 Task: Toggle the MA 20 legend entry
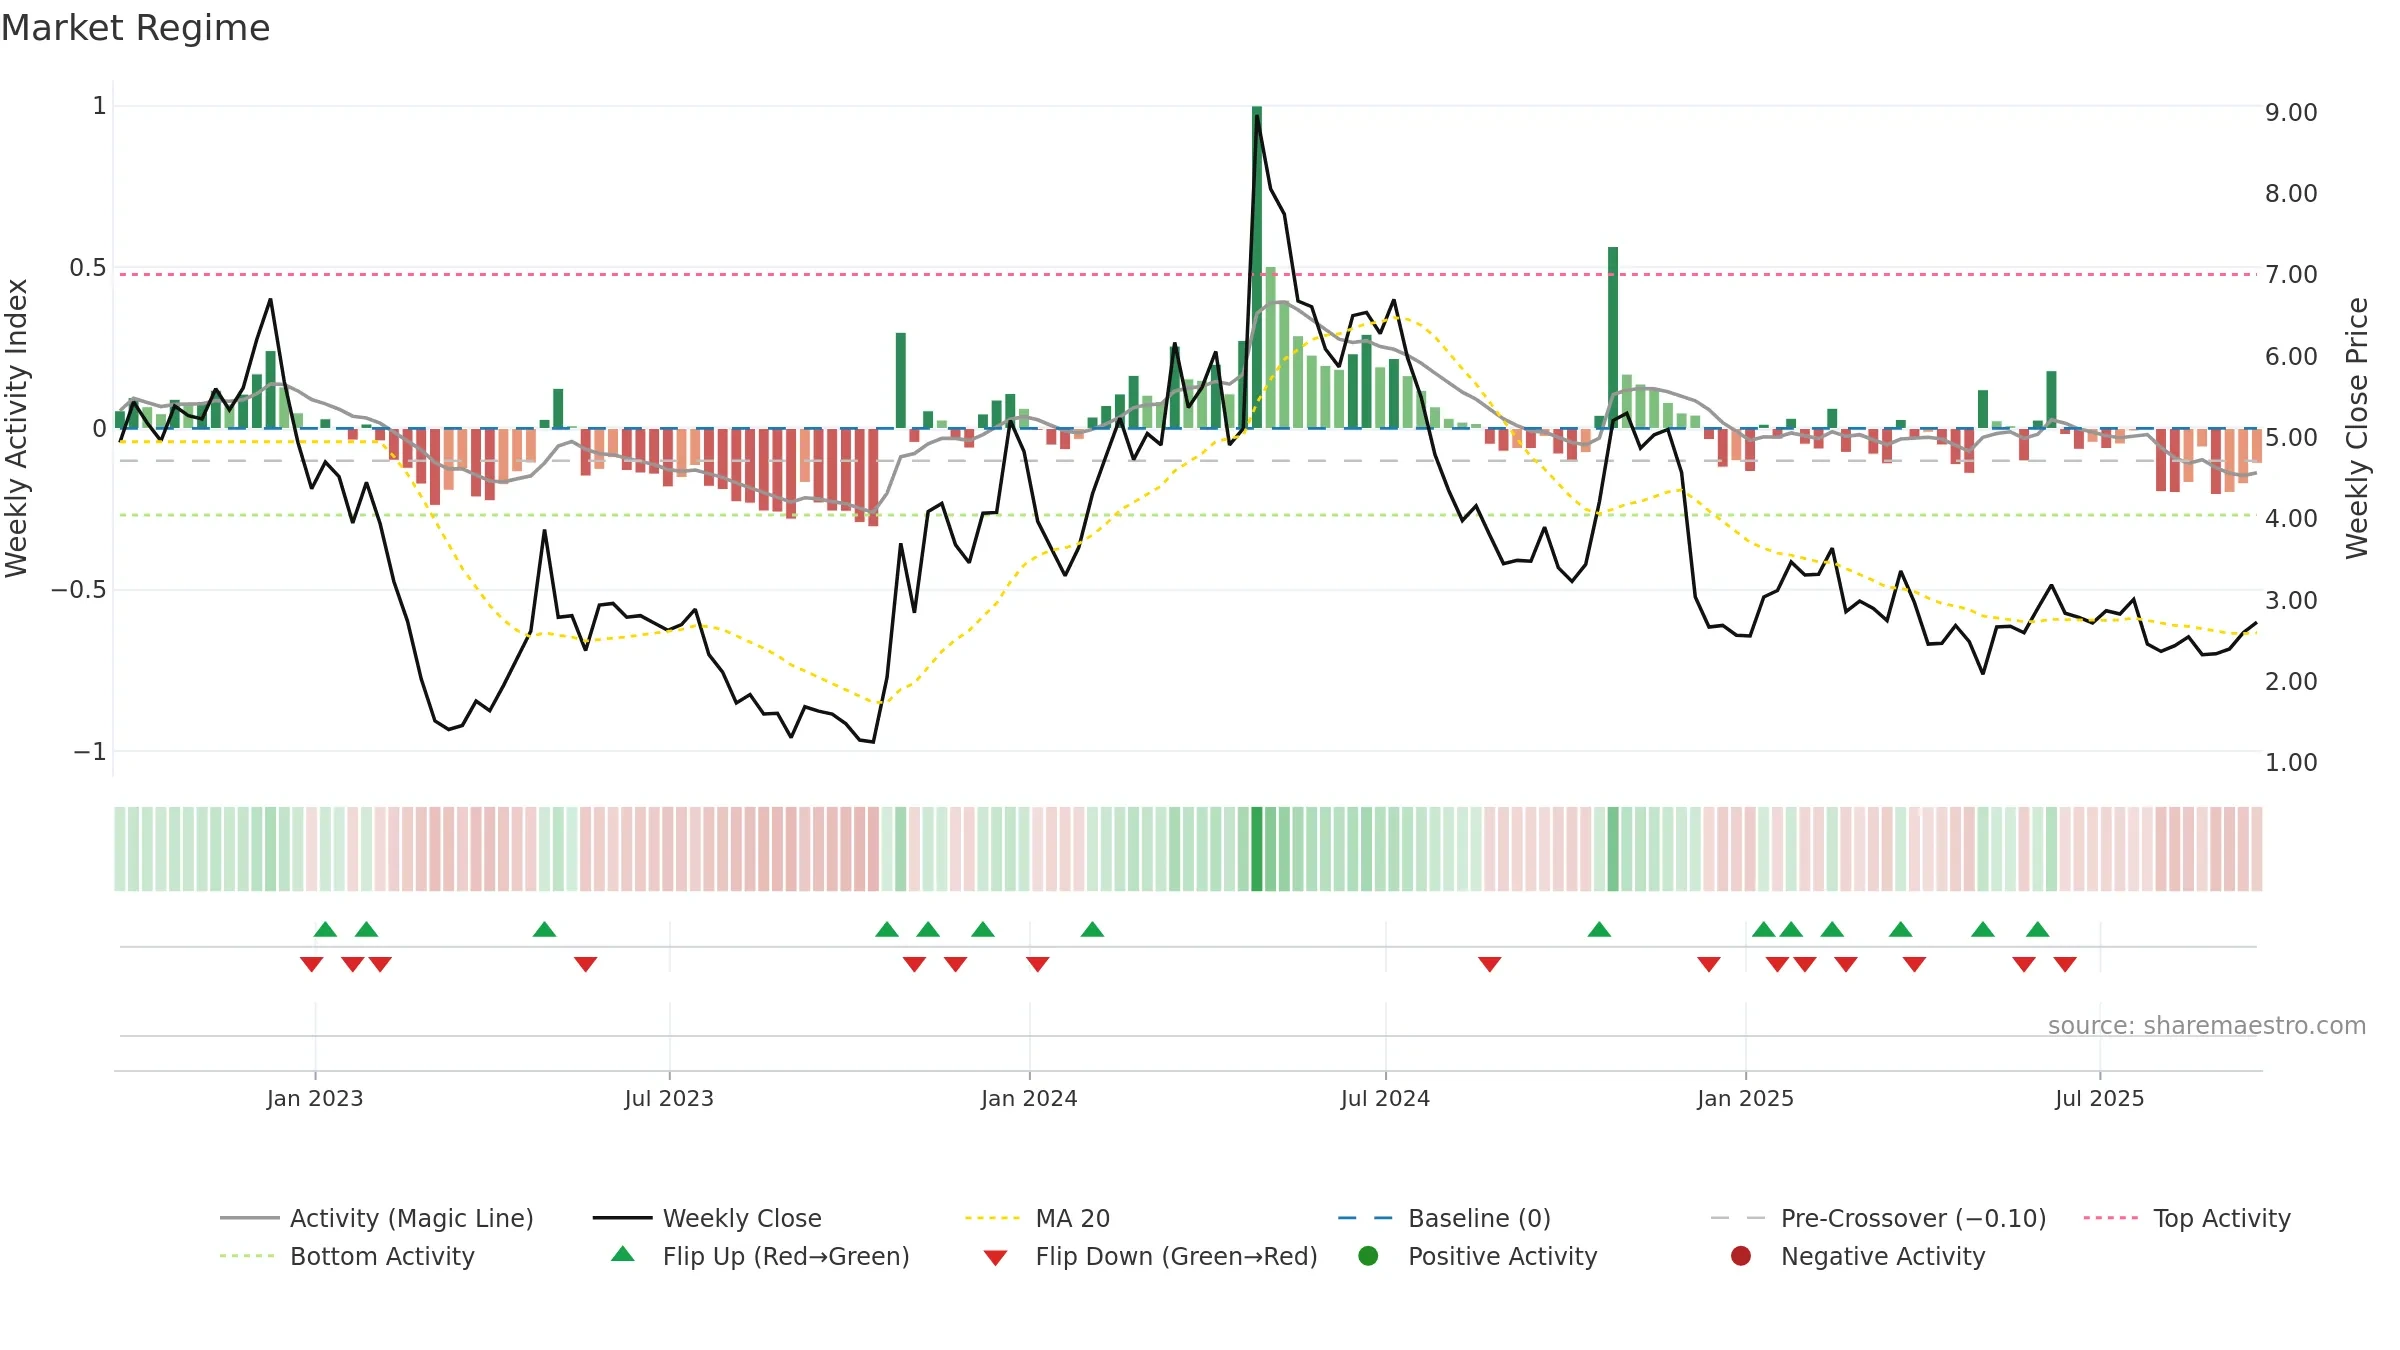(1037, 1218)
